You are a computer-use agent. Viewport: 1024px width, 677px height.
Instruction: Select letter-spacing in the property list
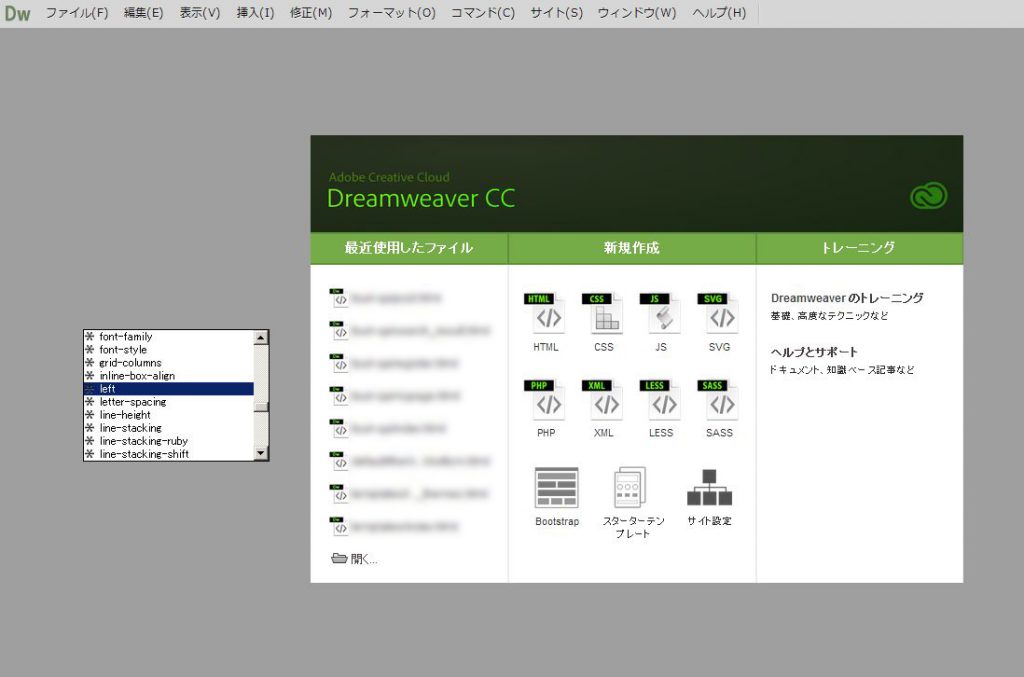coord(168,402)
